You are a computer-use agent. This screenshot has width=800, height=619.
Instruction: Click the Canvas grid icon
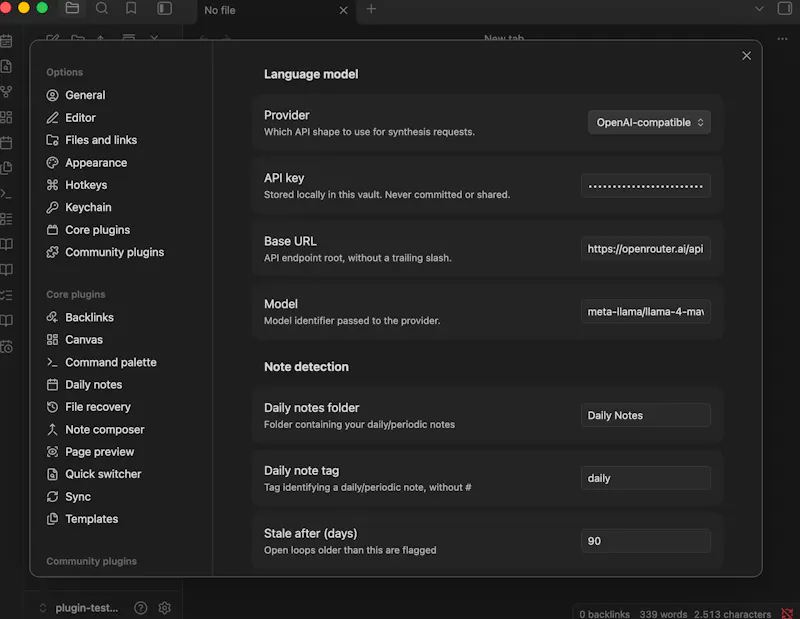[x=53, y=339]
